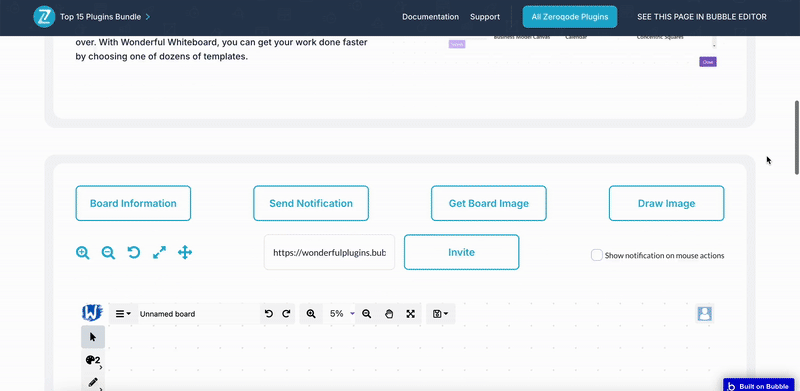Open the whiteboard hamburger menu dropdown

[x=122, y=314]
